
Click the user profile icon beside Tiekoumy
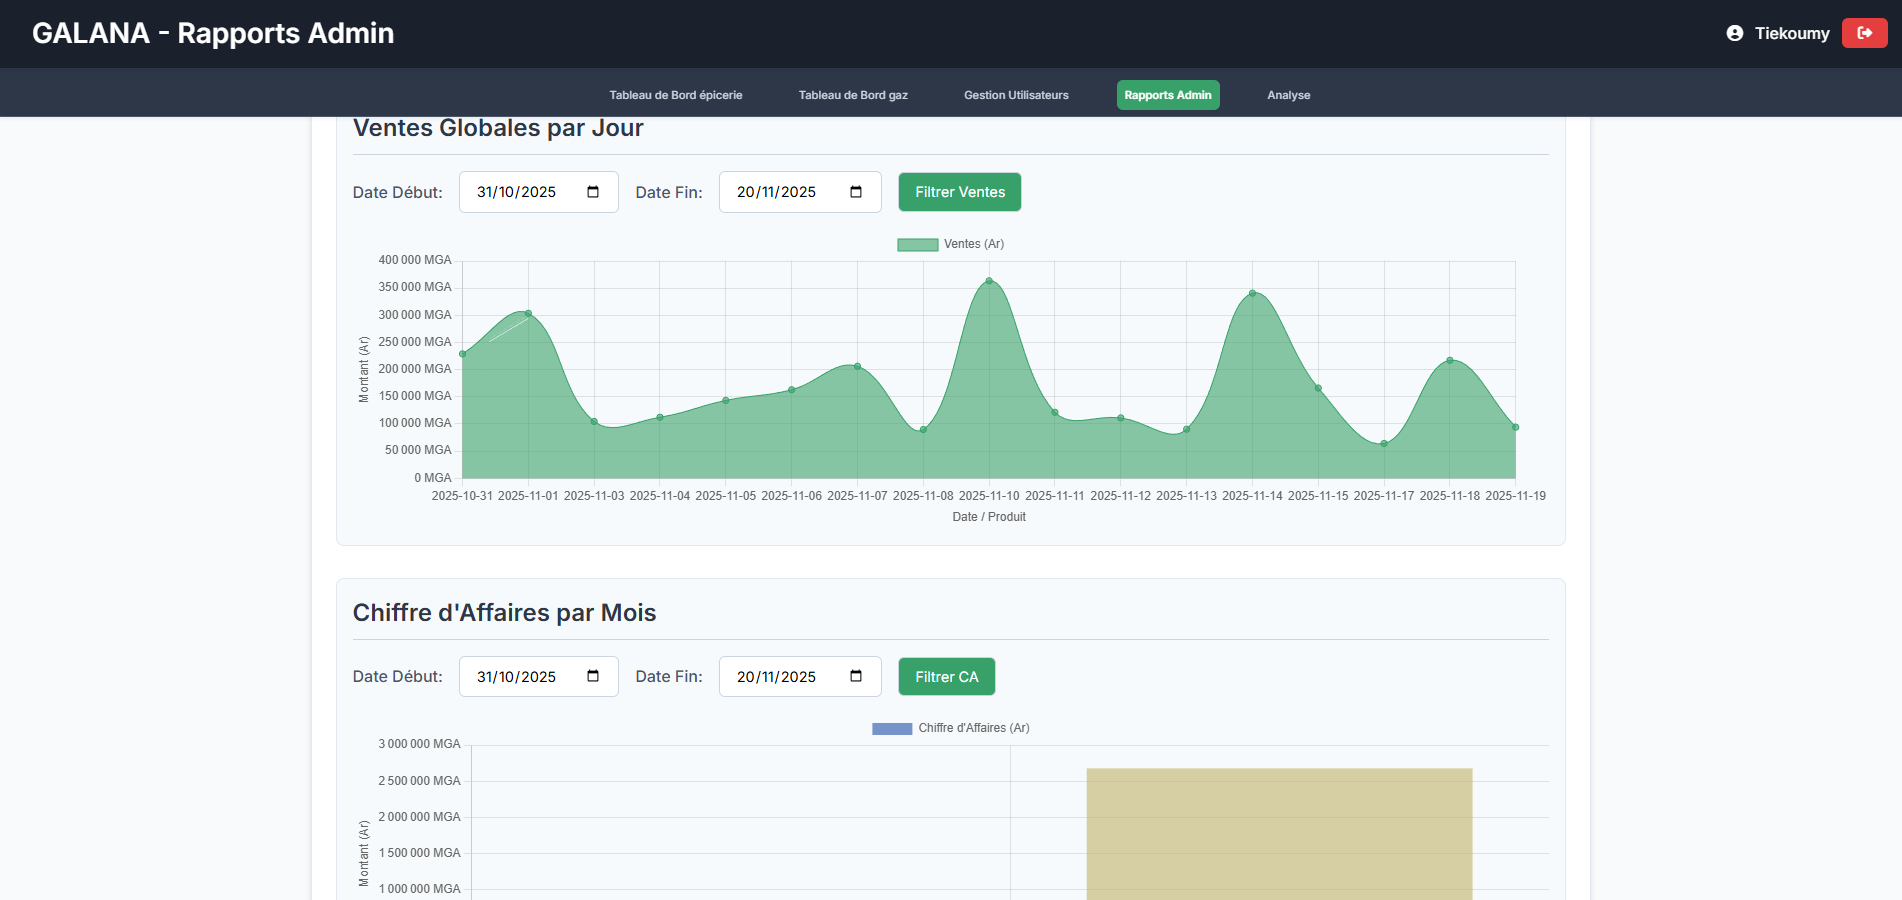point(1735,33)
